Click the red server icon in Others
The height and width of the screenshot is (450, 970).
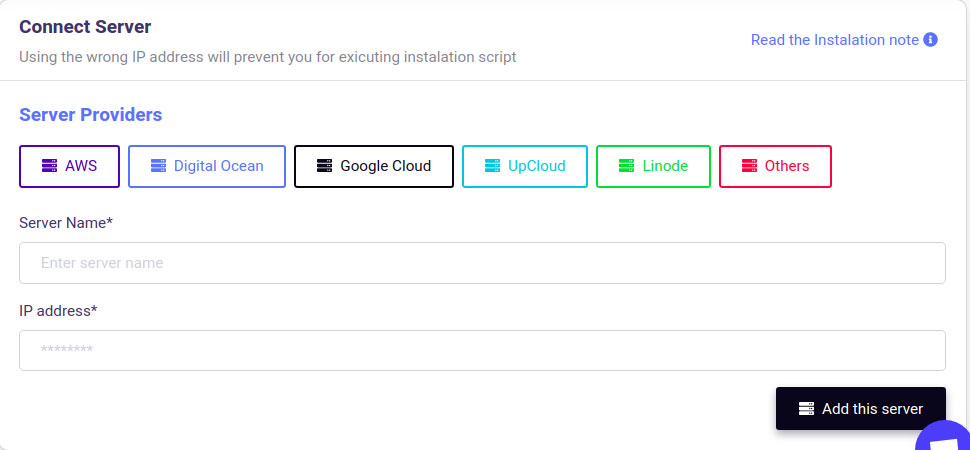749,166
